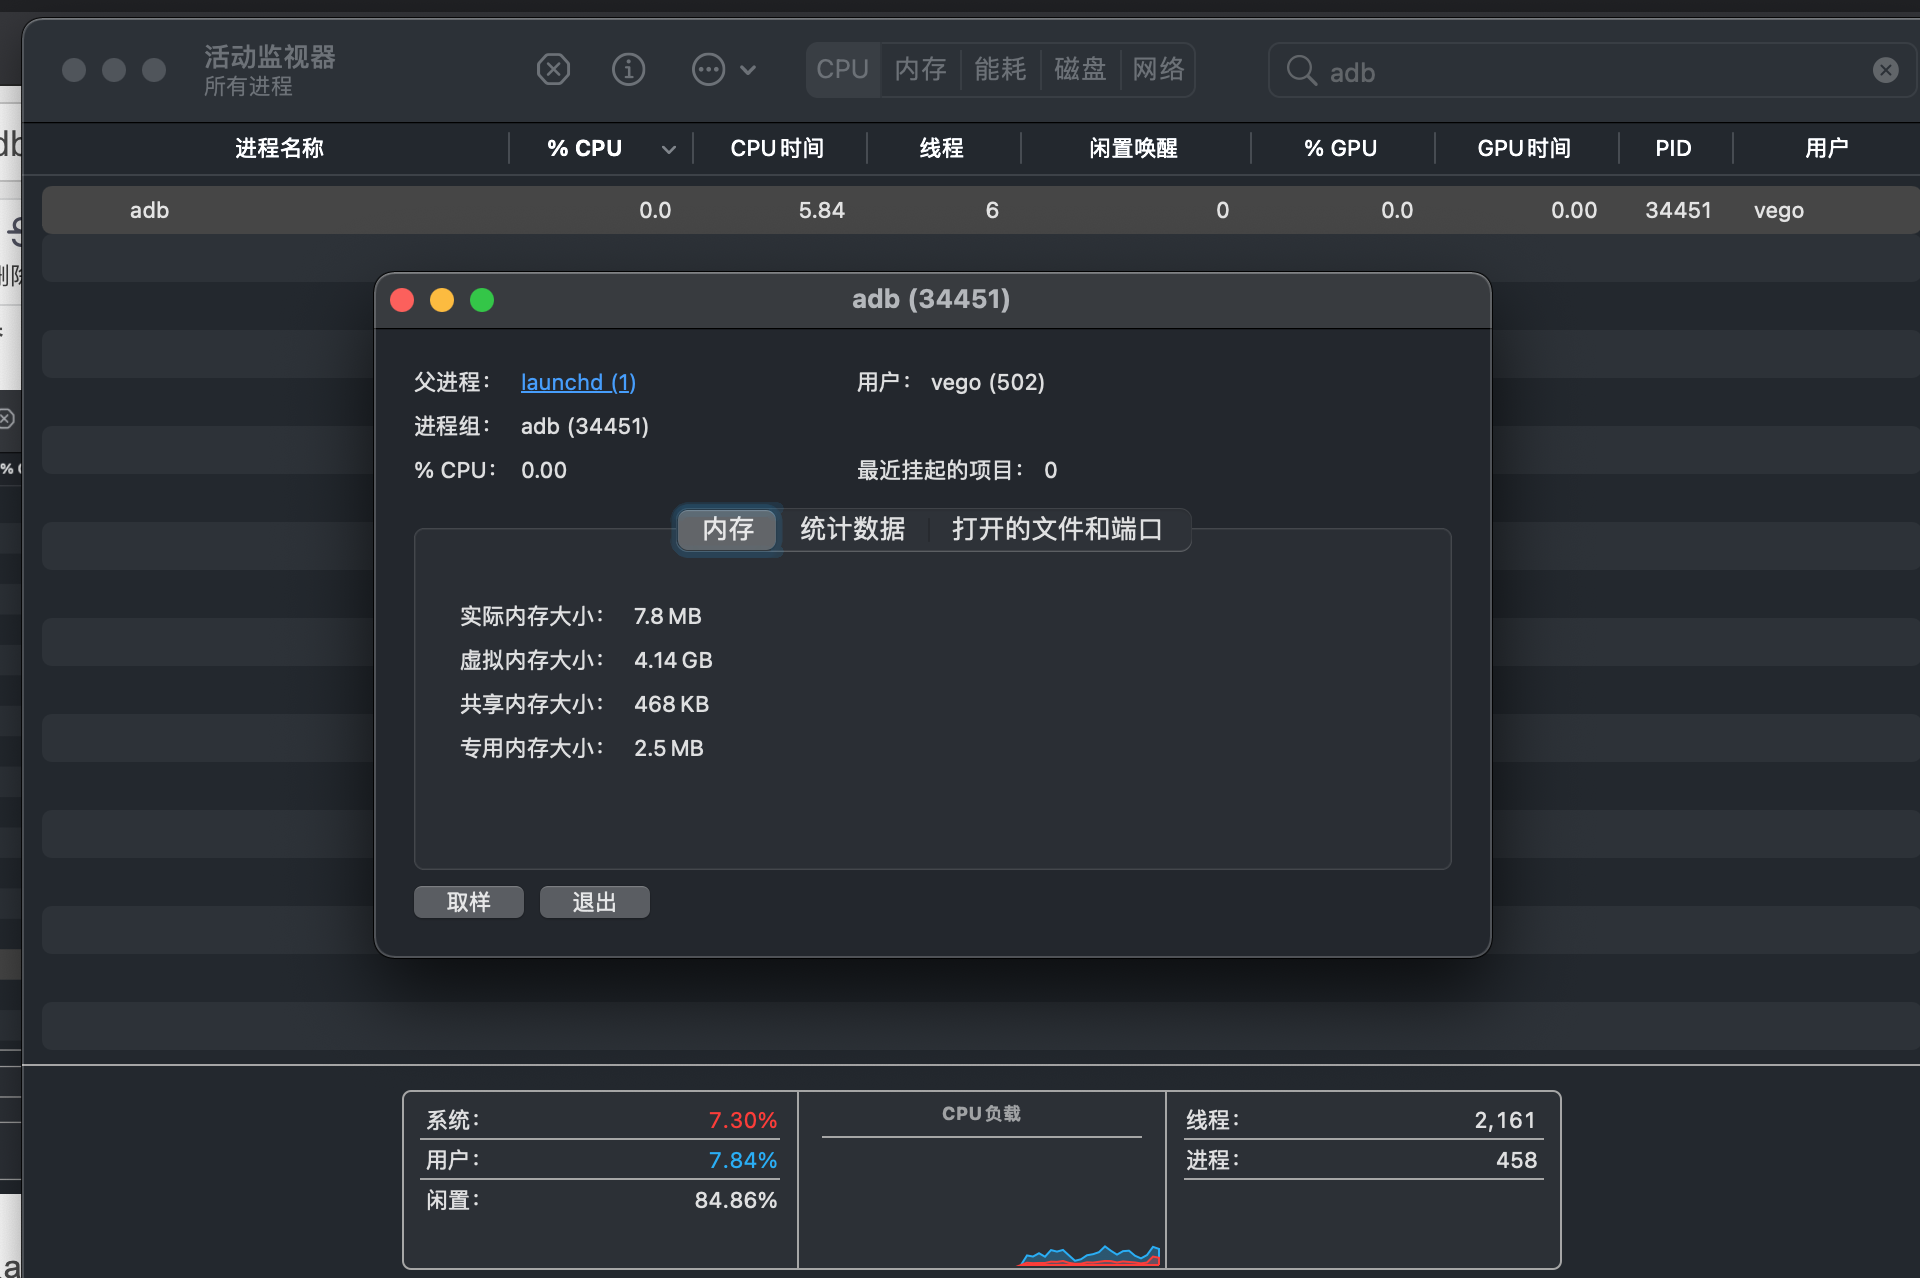Screen dimensions: 1920x1278
Task: Open the 网络 network view
Action: [1157, 69]
